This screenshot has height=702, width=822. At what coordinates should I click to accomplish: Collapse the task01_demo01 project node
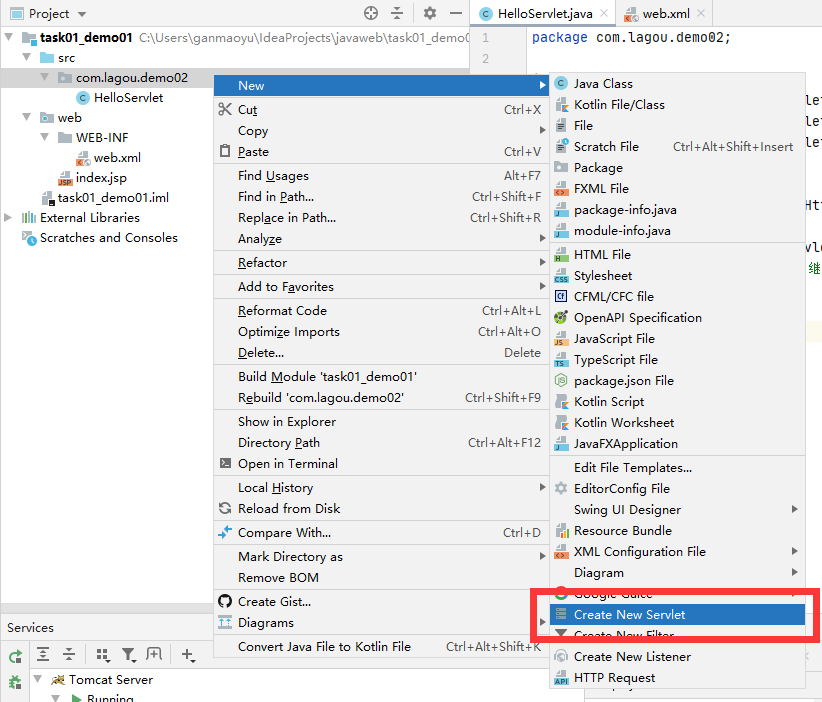(9, 37)
